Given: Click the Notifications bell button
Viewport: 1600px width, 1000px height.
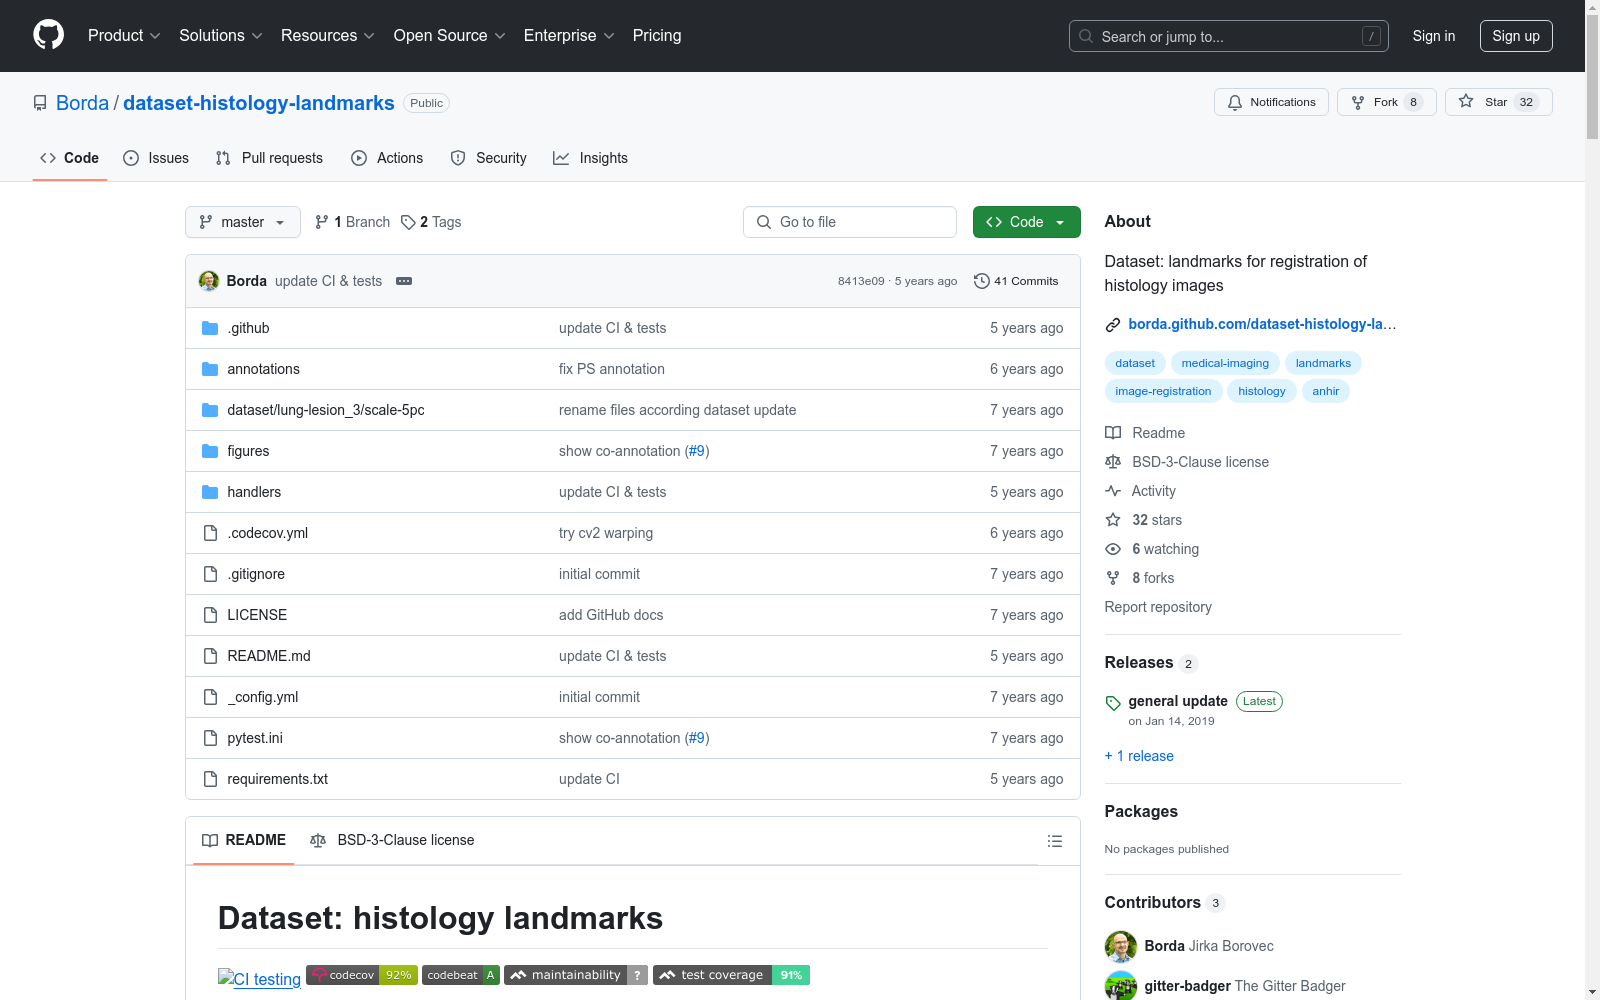Looking at the screenshot, I should tap(1271, 102).
